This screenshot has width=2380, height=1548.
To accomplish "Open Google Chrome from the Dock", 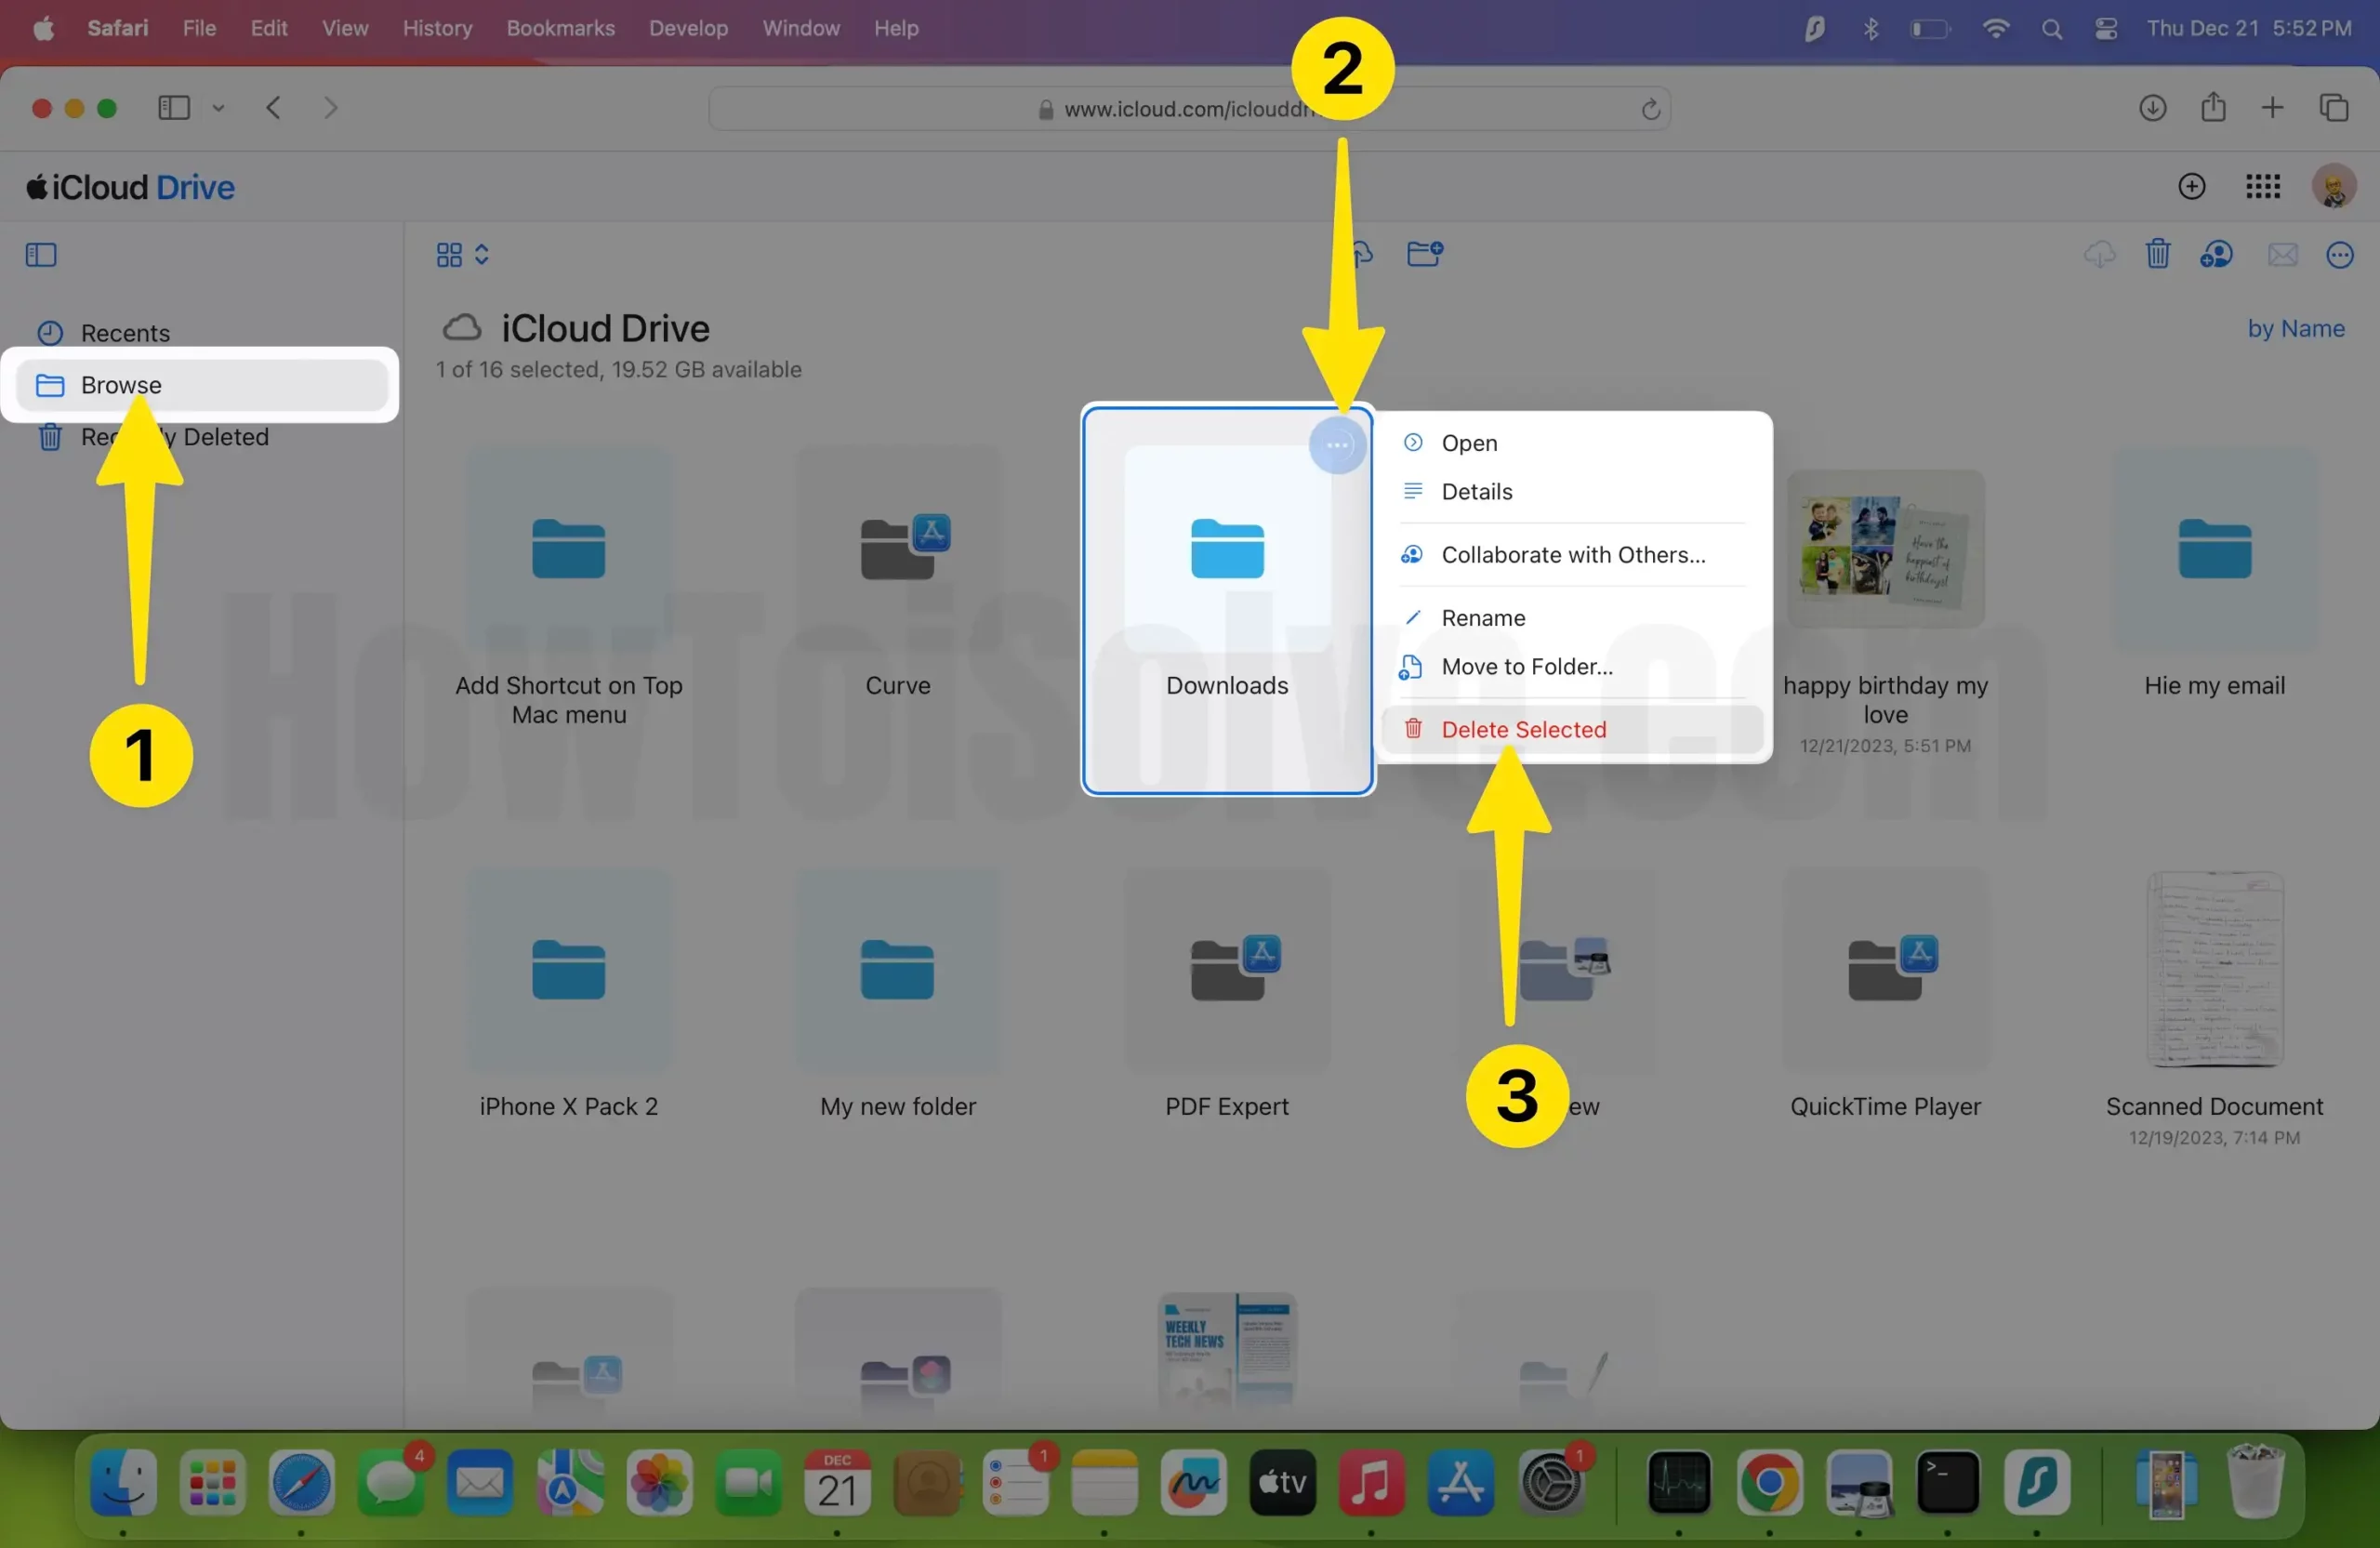I will click(1769, 1482).
